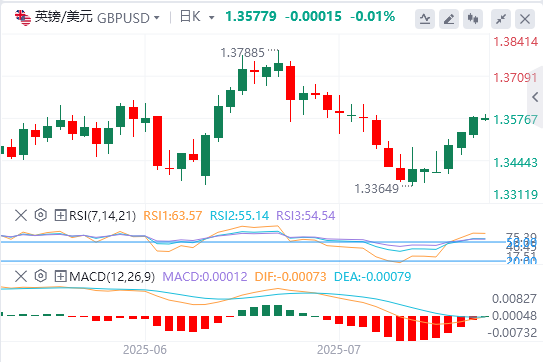Click the 2025-06 date axis label
The image size is (543, 362).
pos(145,350)
